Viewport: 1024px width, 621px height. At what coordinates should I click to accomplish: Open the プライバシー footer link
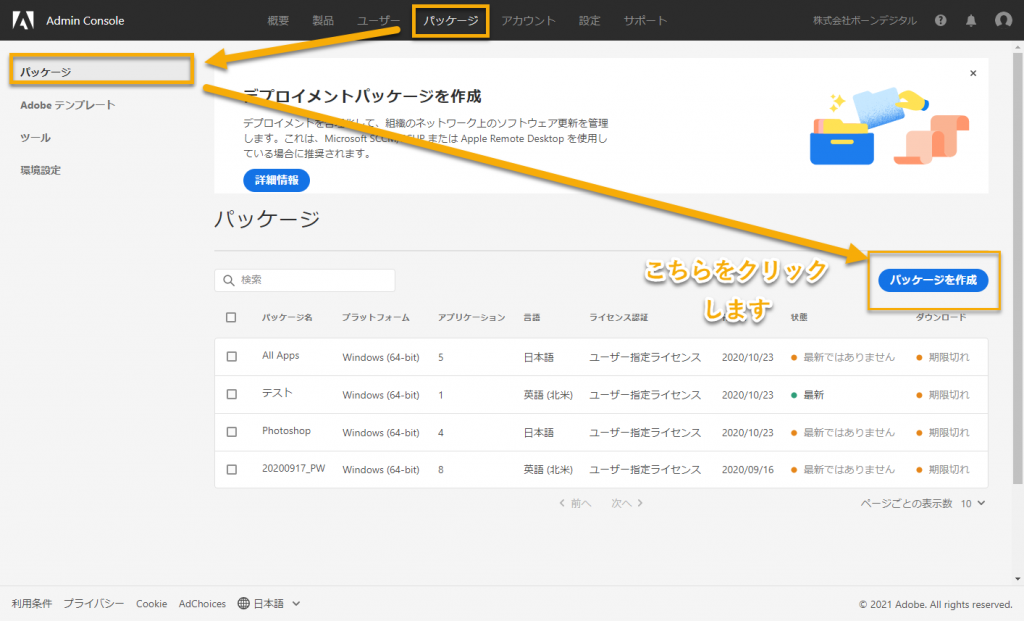click(94, 603)
